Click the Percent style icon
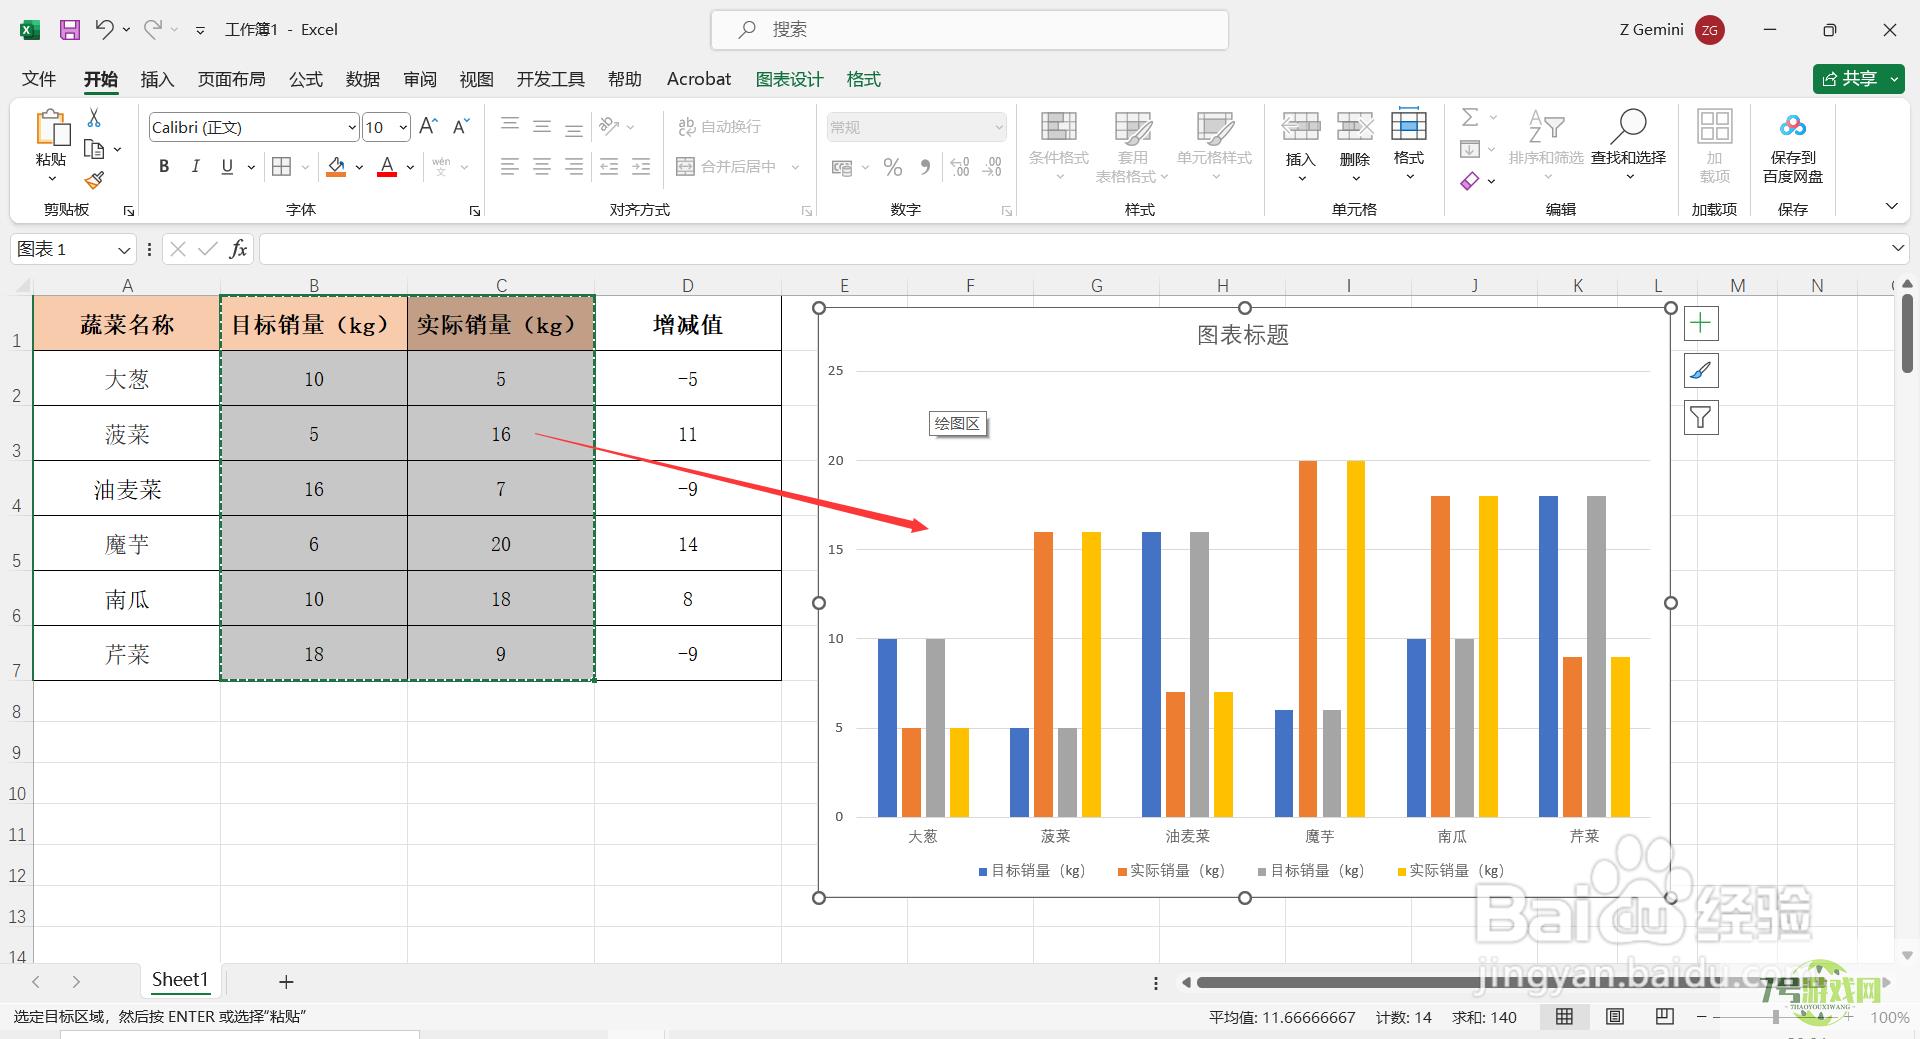Viewport: 1920px width, 1039px height. [893, 167]
